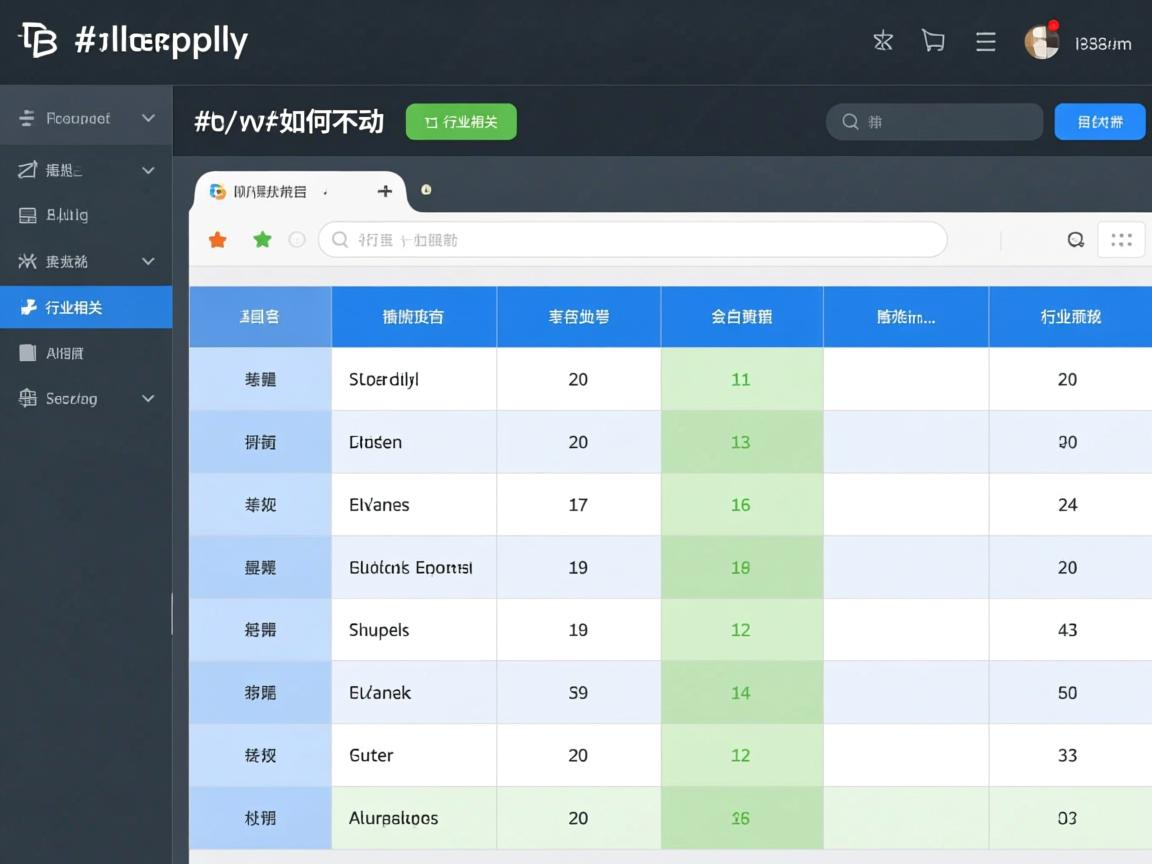
Task: Click the green star icon
Action: point(262,240)
